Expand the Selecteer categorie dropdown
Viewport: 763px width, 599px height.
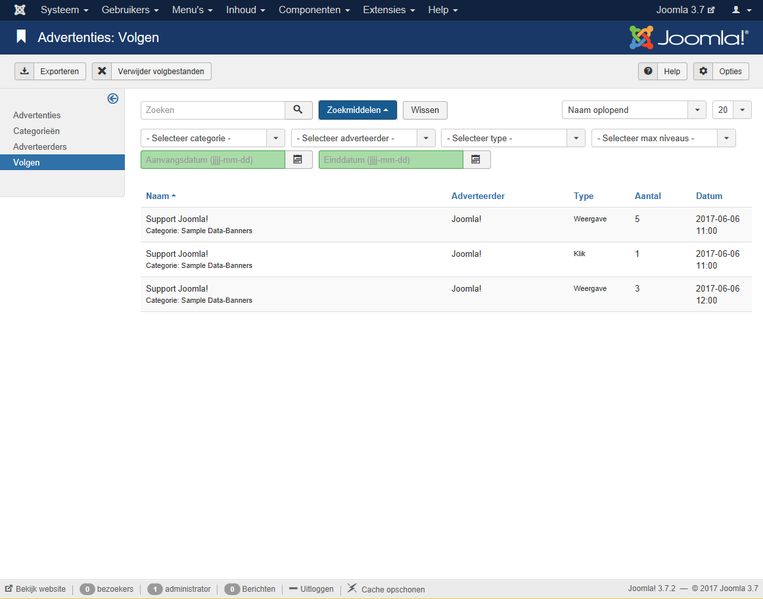tap(213, 138)
